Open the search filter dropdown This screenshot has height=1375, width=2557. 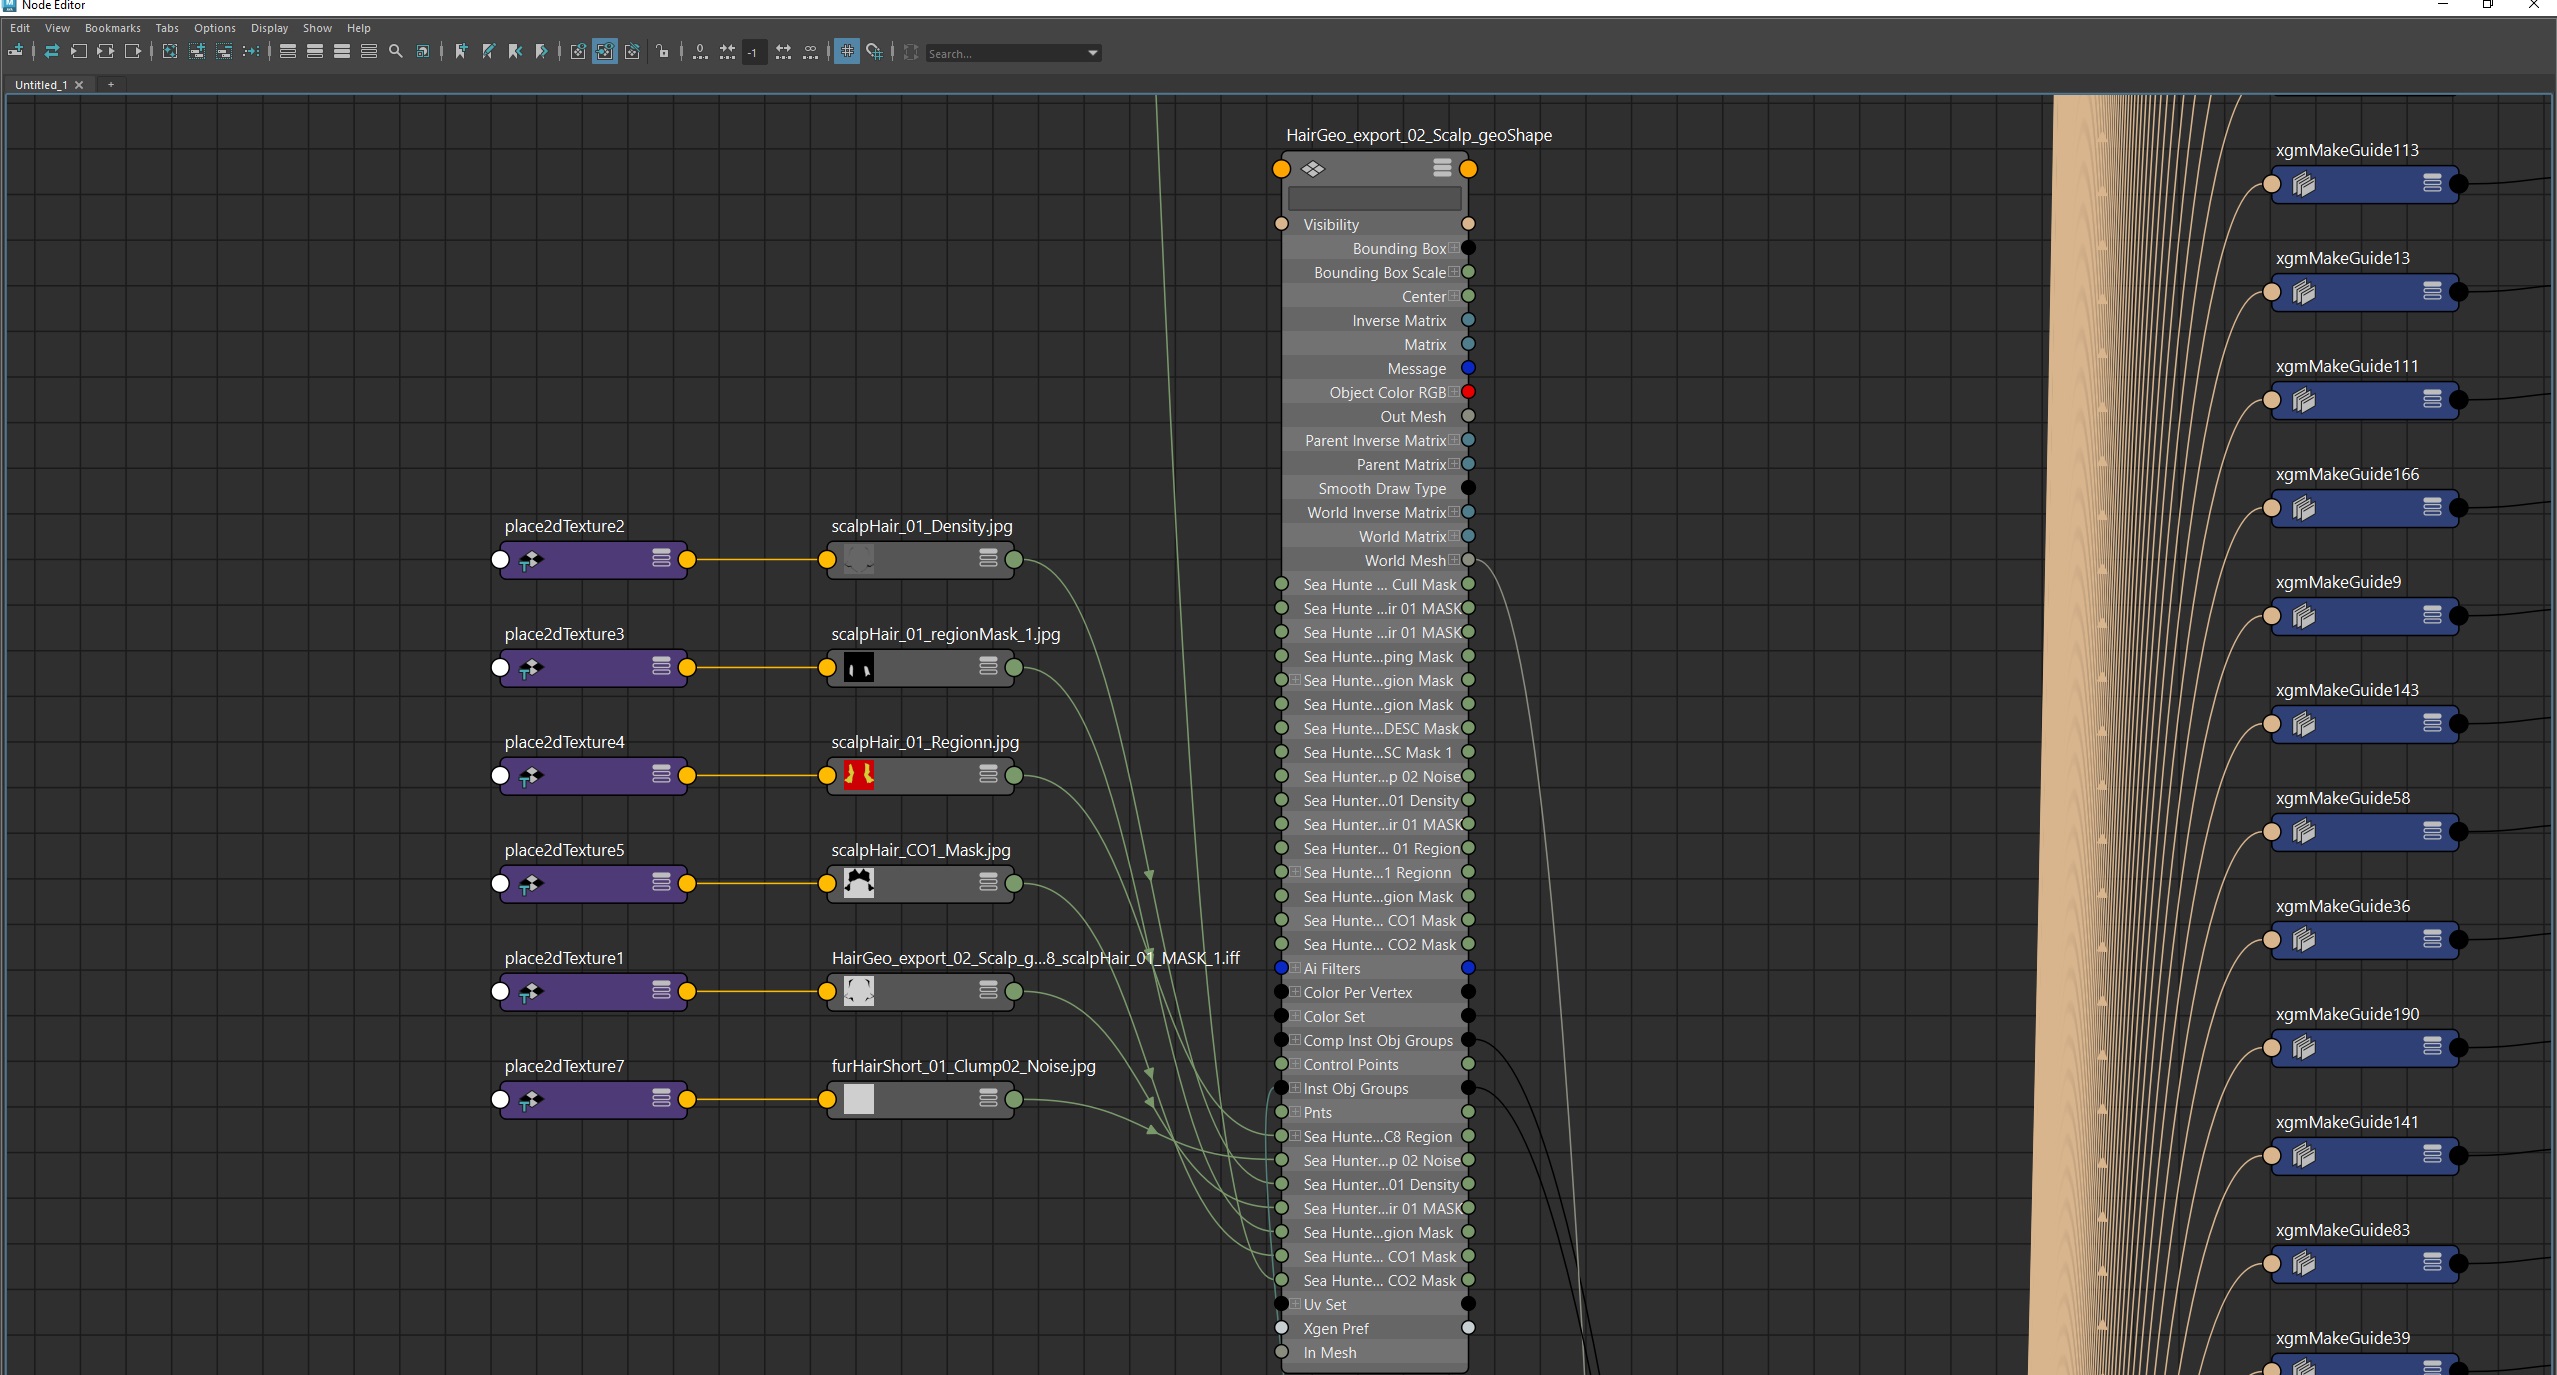point(1092,53)
